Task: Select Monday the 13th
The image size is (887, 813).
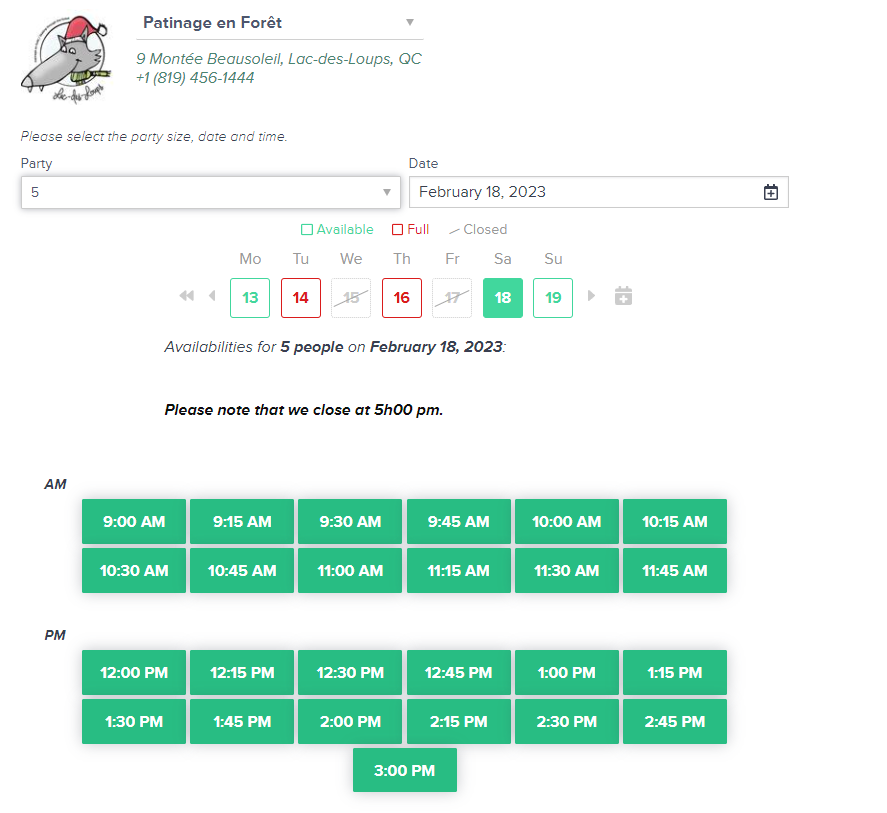Action: click(250, 298)
